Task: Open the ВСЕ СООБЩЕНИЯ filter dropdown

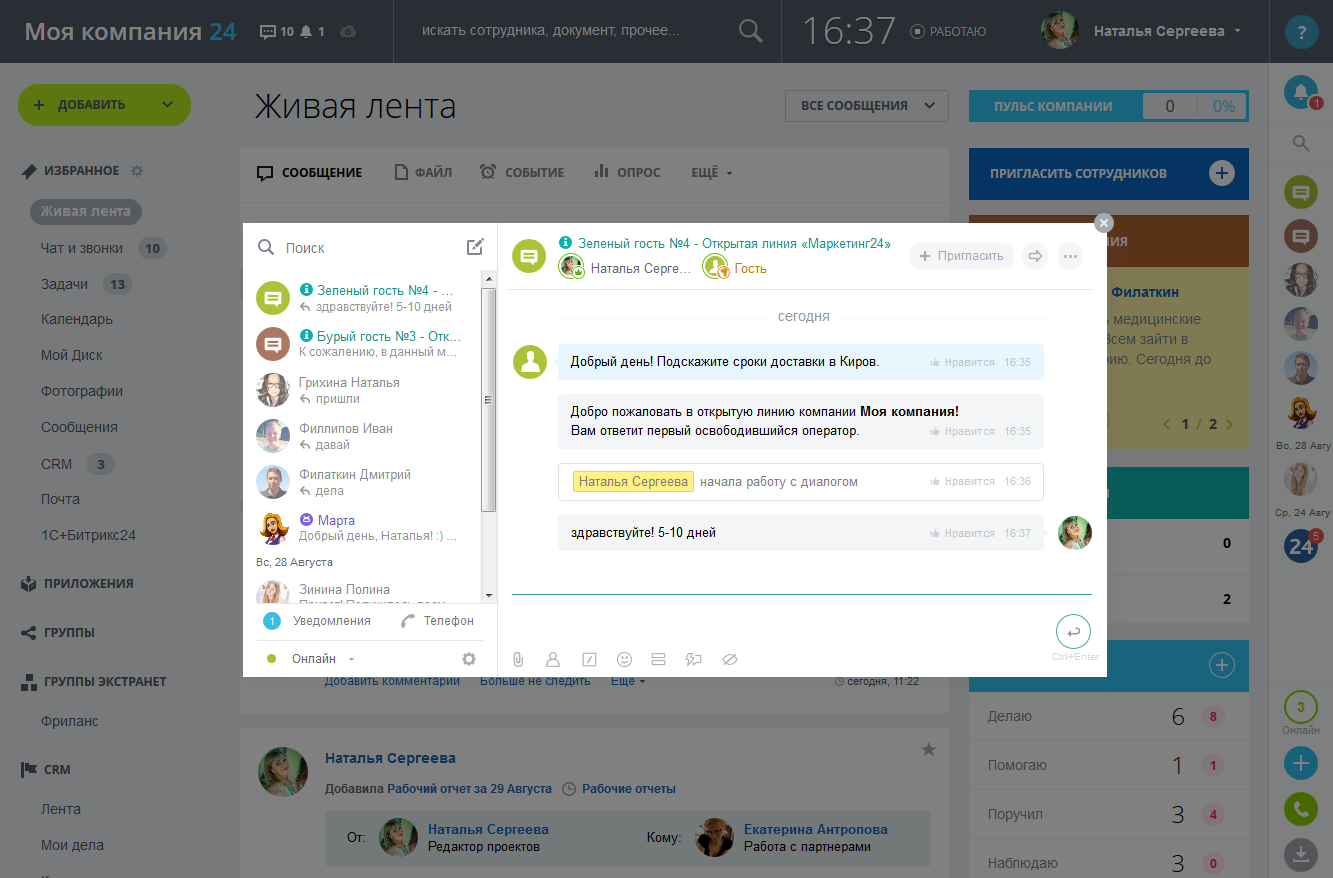Action: coord(866,105)
